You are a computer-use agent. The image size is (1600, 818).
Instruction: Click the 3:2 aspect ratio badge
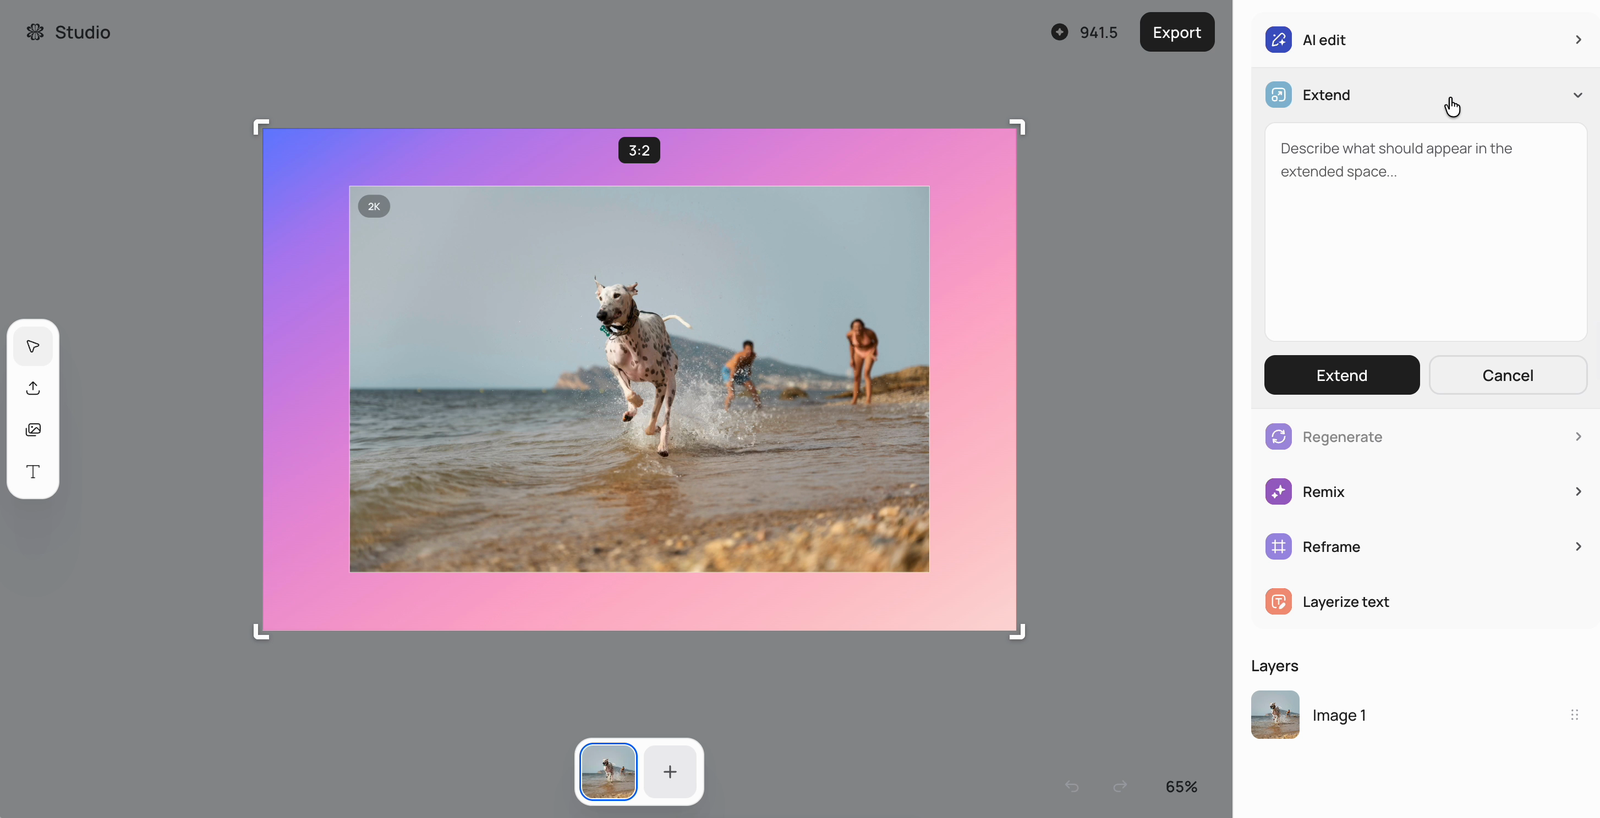click(x=639, y=150)
